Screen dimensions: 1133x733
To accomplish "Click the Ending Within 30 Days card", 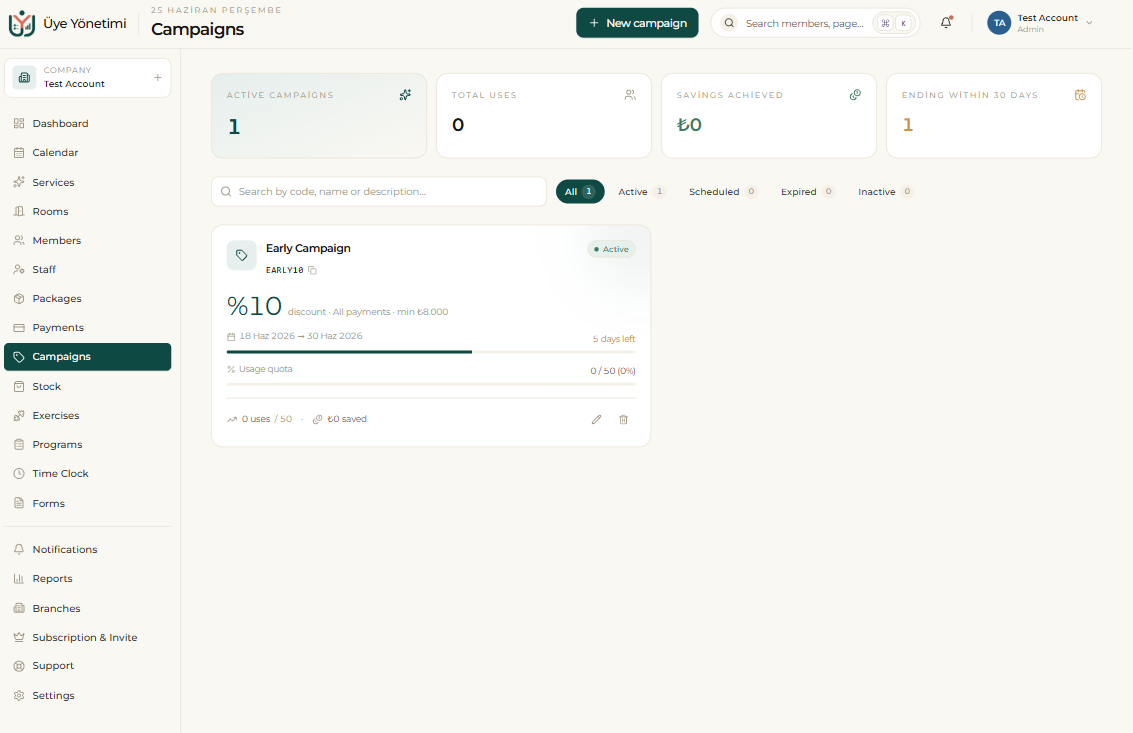I will (994, 116).
